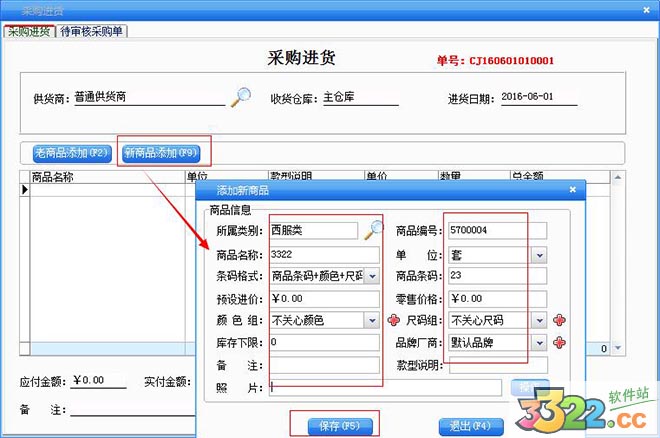660x438 pixels.
Task: Click grid scrollbar up arrow
Action: pos(618,177)
